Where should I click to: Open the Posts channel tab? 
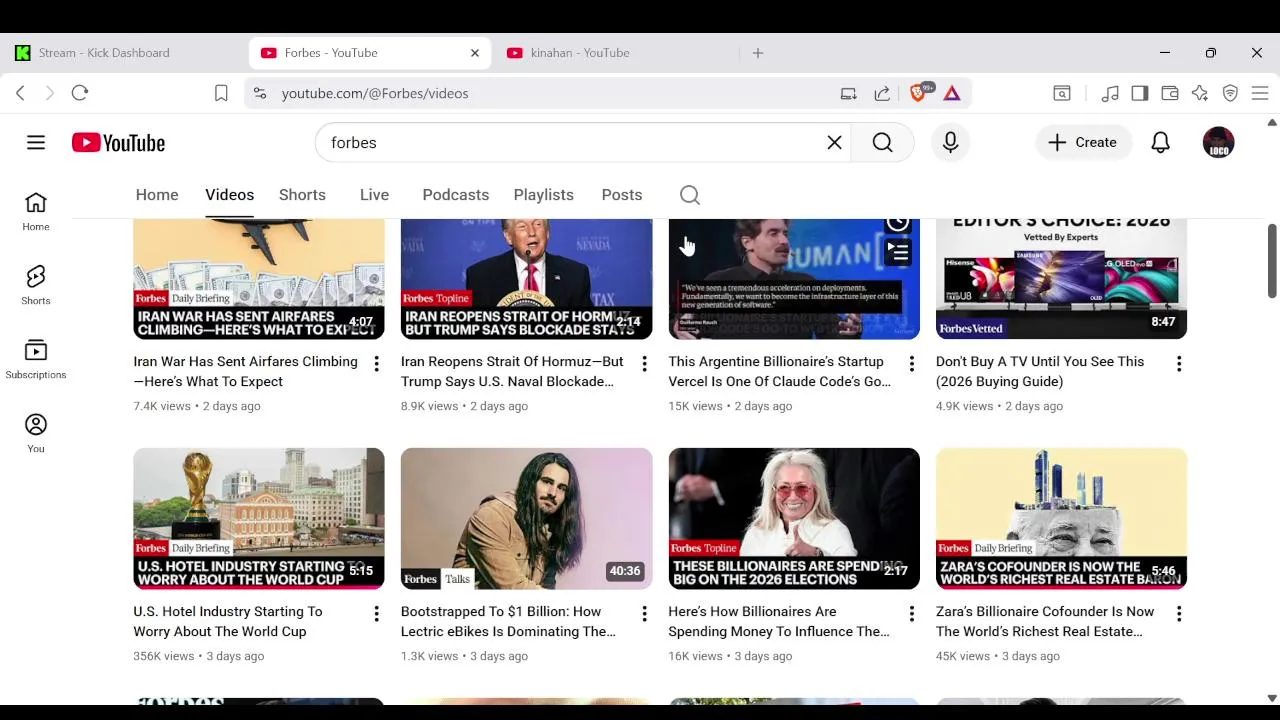(622, 195)
